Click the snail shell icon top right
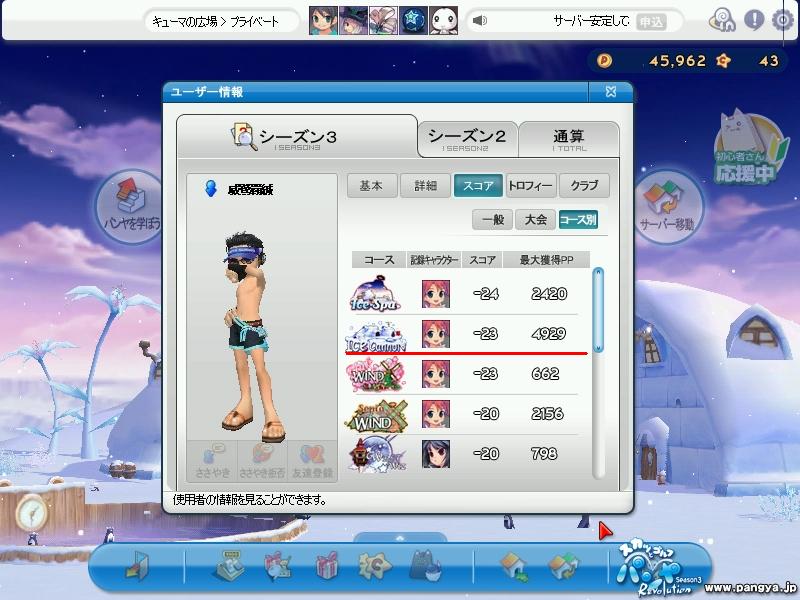 721,20
